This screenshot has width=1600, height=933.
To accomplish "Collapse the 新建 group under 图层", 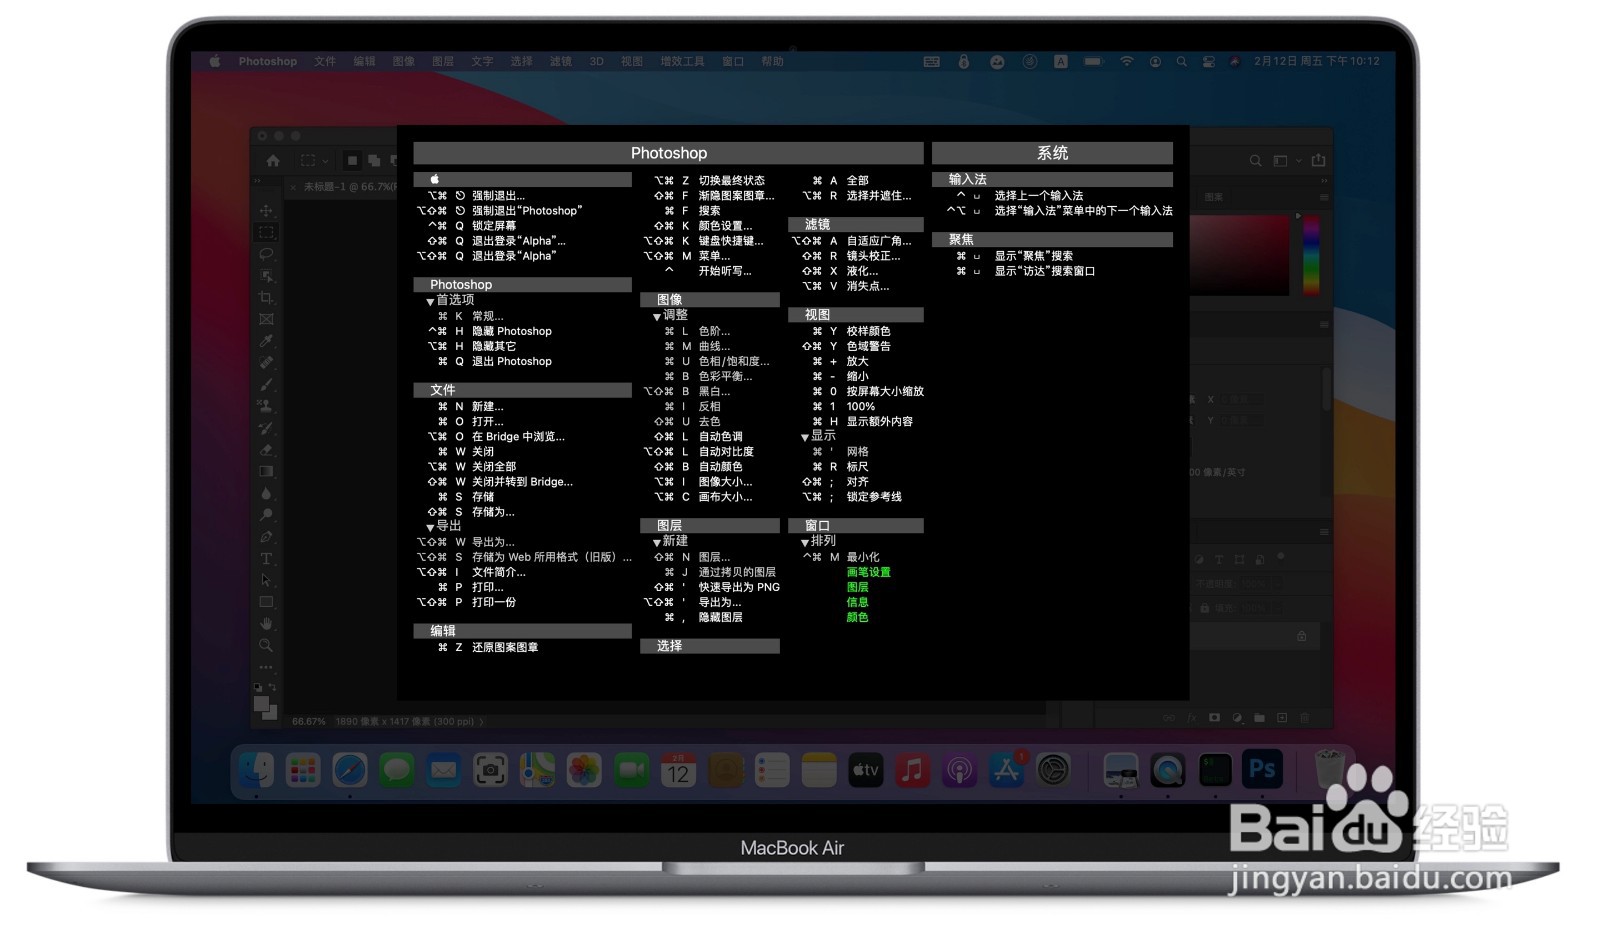I will (657, 542).
